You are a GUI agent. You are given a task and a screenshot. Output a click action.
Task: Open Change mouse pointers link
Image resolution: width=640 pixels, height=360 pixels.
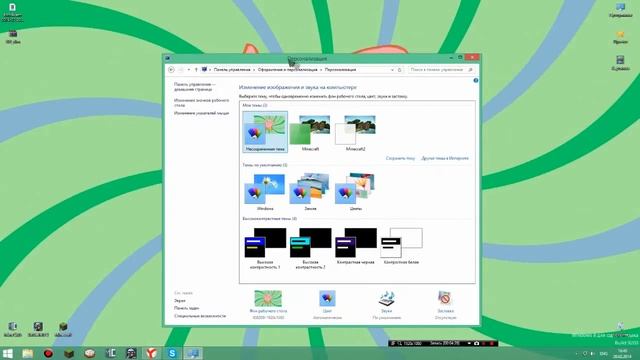click(202, 113)
